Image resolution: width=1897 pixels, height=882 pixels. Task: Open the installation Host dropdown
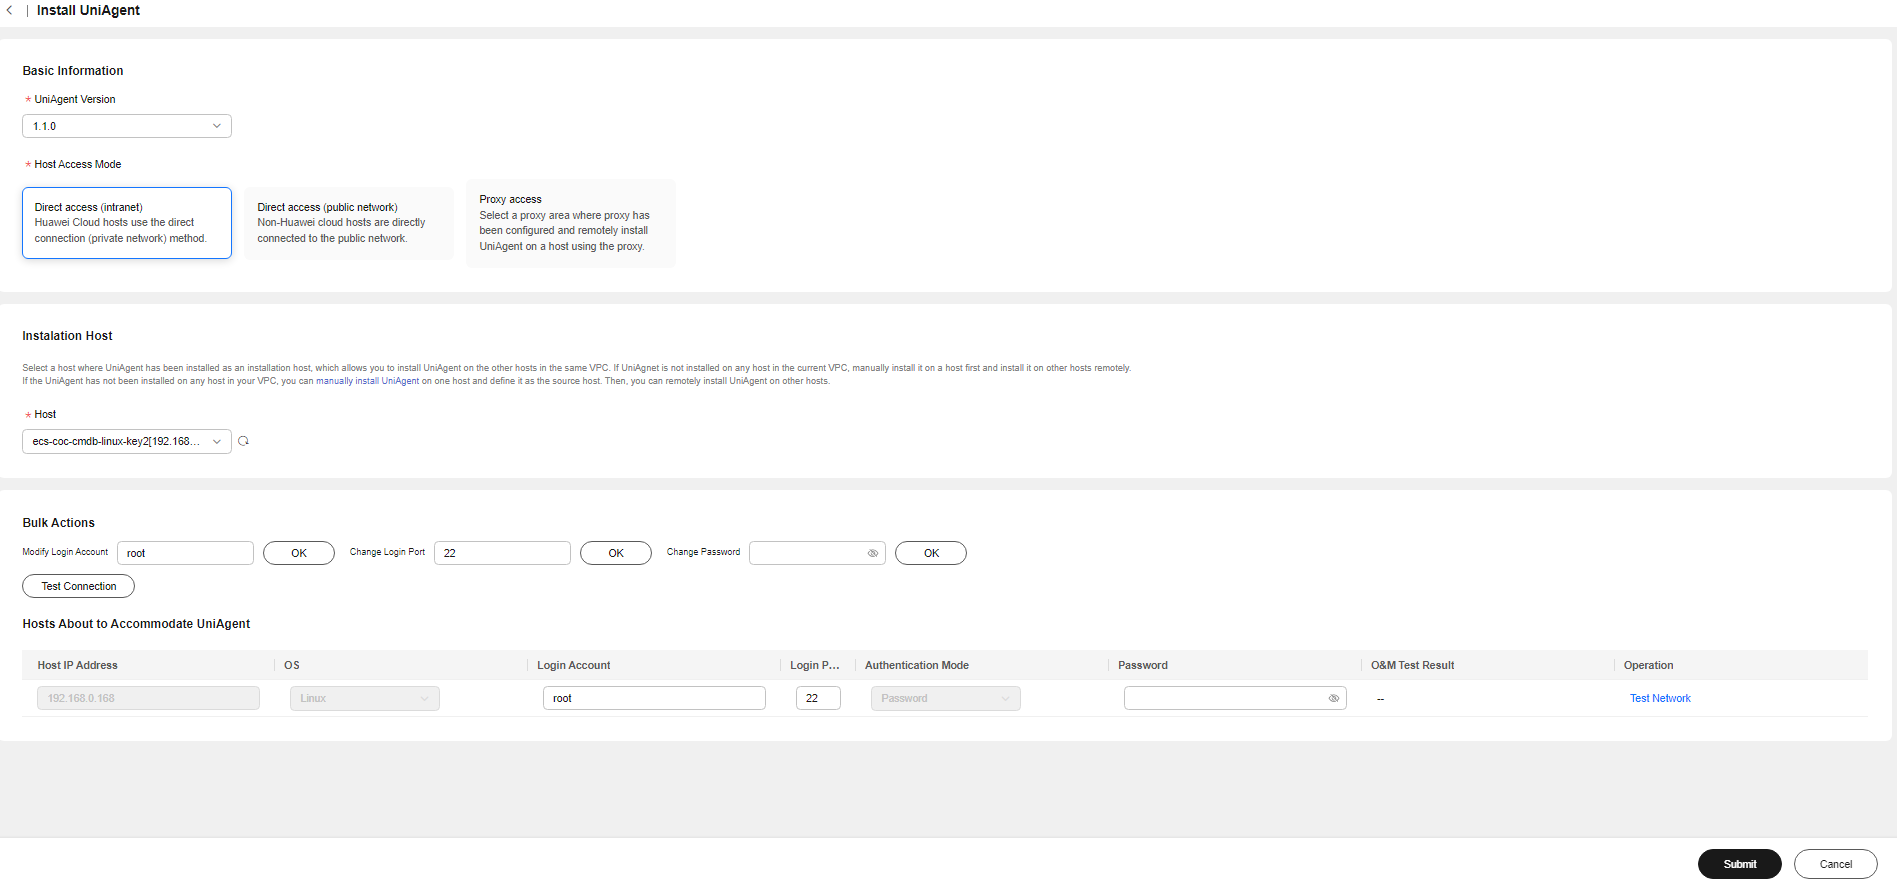click(127, 441)
